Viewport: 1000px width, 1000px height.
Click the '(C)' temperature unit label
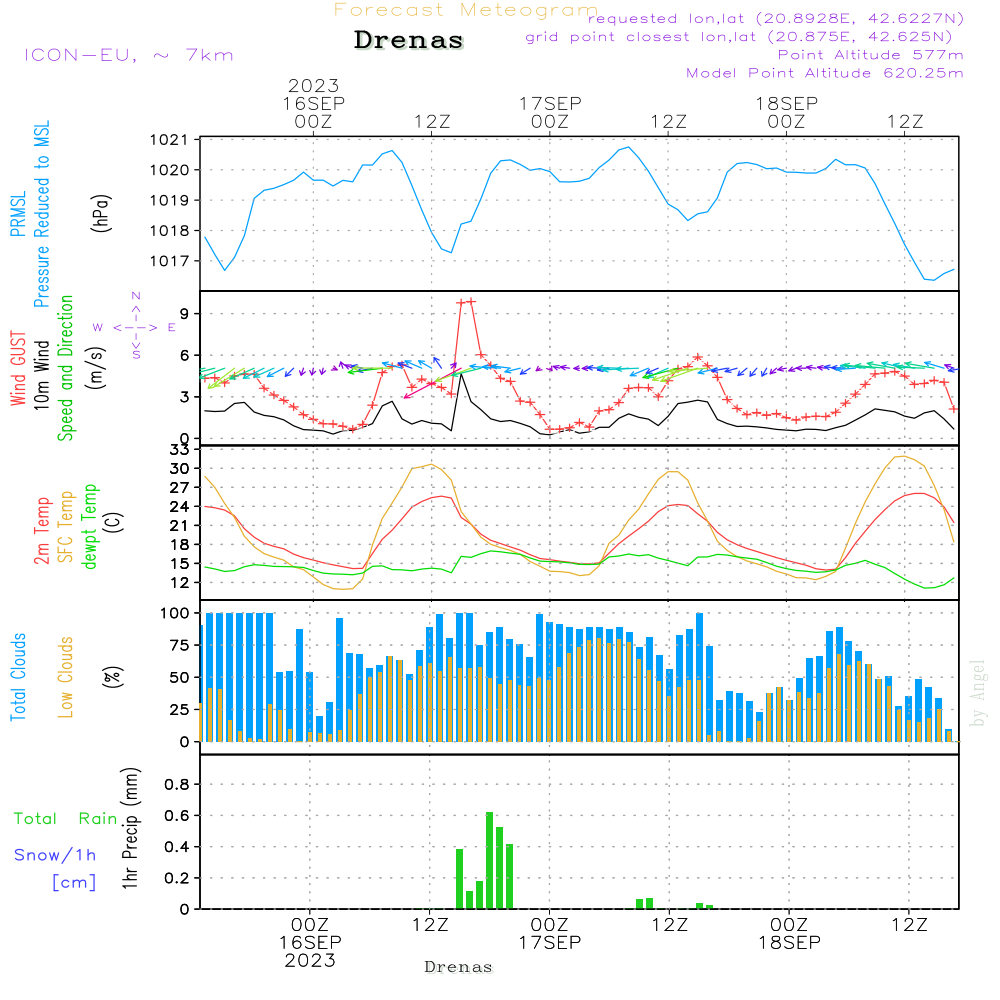[x=114, y=522]
